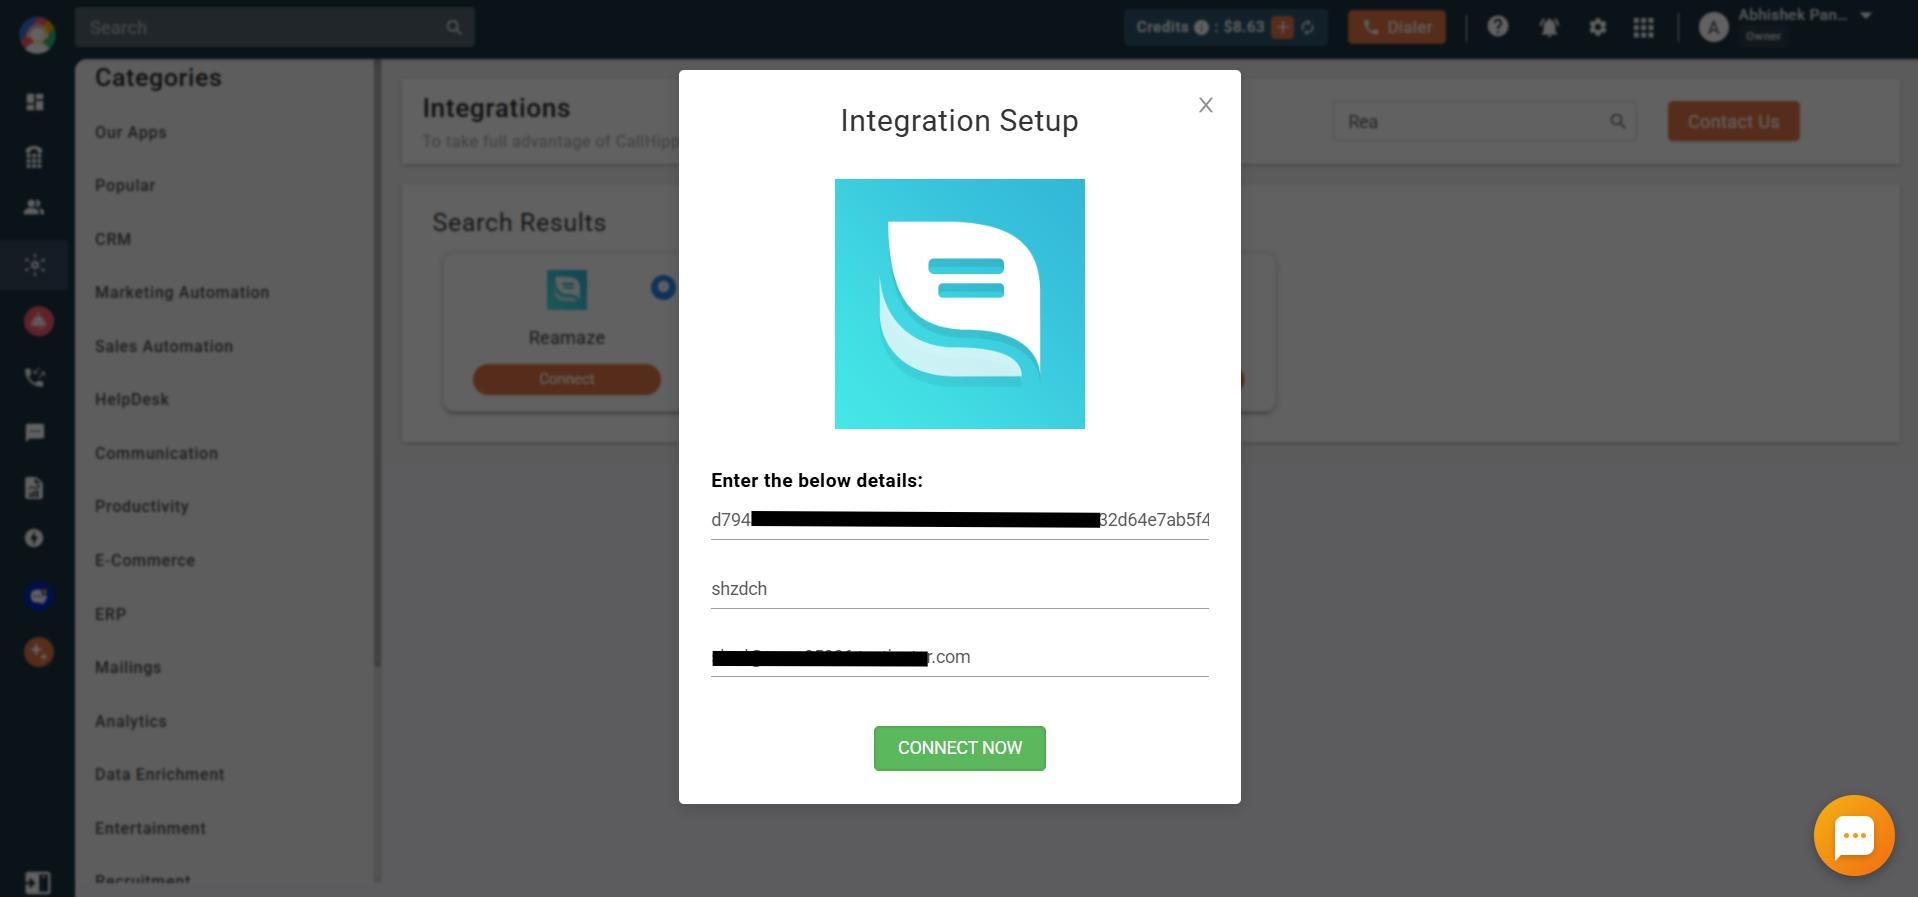Open the numbers keypad icon in the sidebar
The width and height of the screenshot is (1918, 897).
[x=35, y=156]
